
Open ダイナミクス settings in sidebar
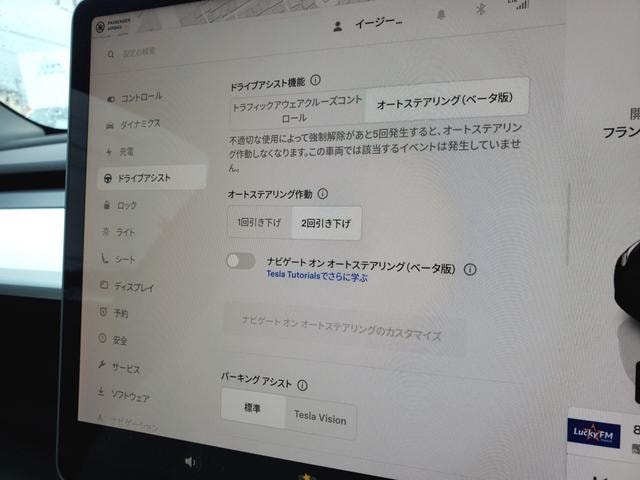134,124
